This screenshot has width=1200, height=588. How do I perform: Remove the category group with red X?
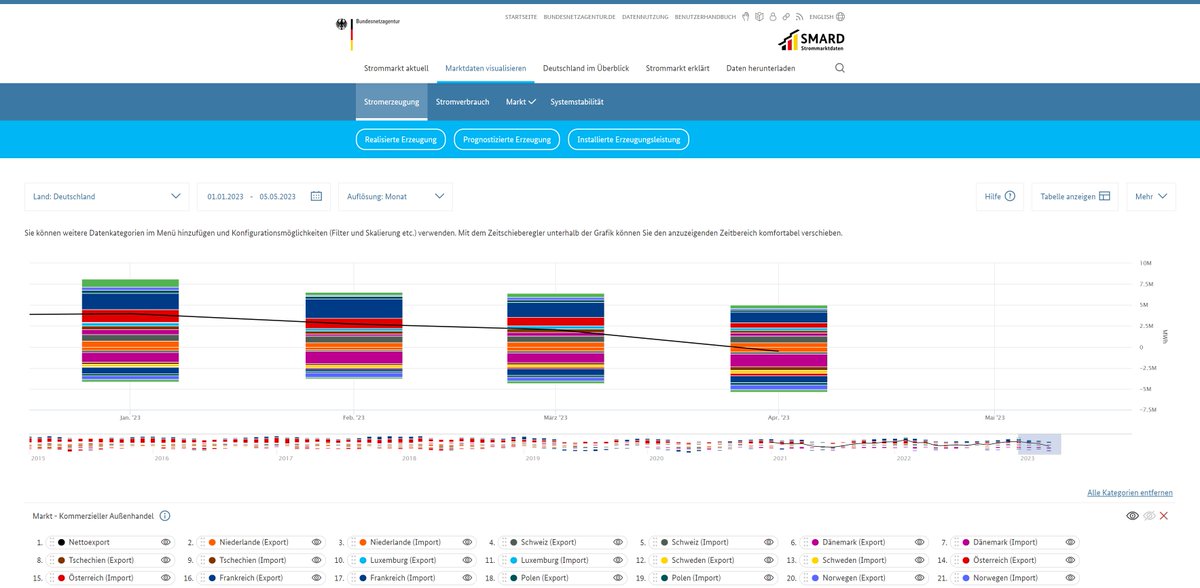[x=1164, y=516]
